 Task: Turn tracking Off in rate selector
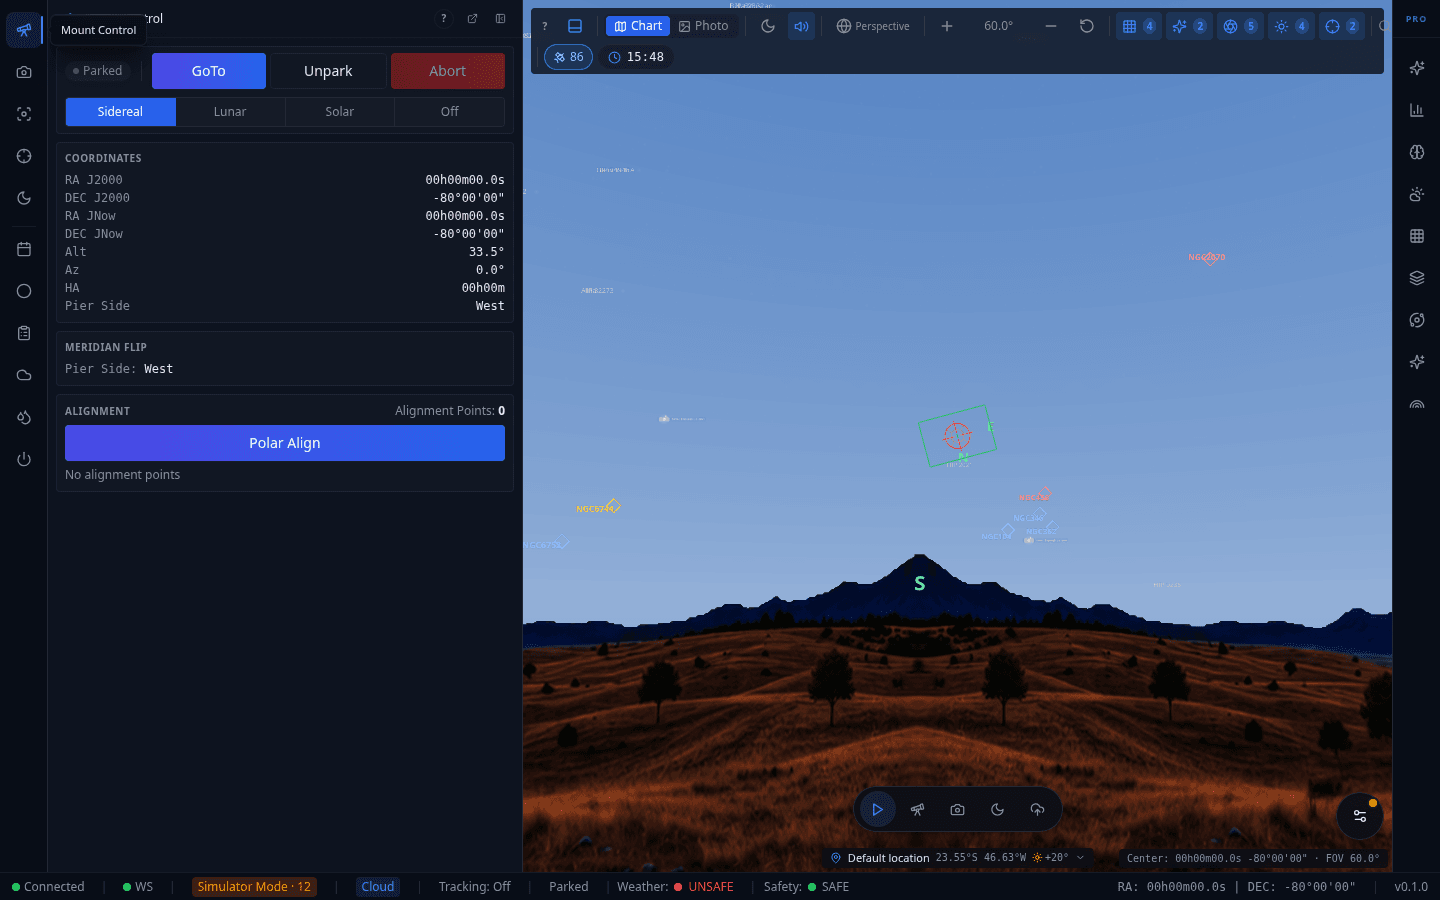click(x=450, y=112)
